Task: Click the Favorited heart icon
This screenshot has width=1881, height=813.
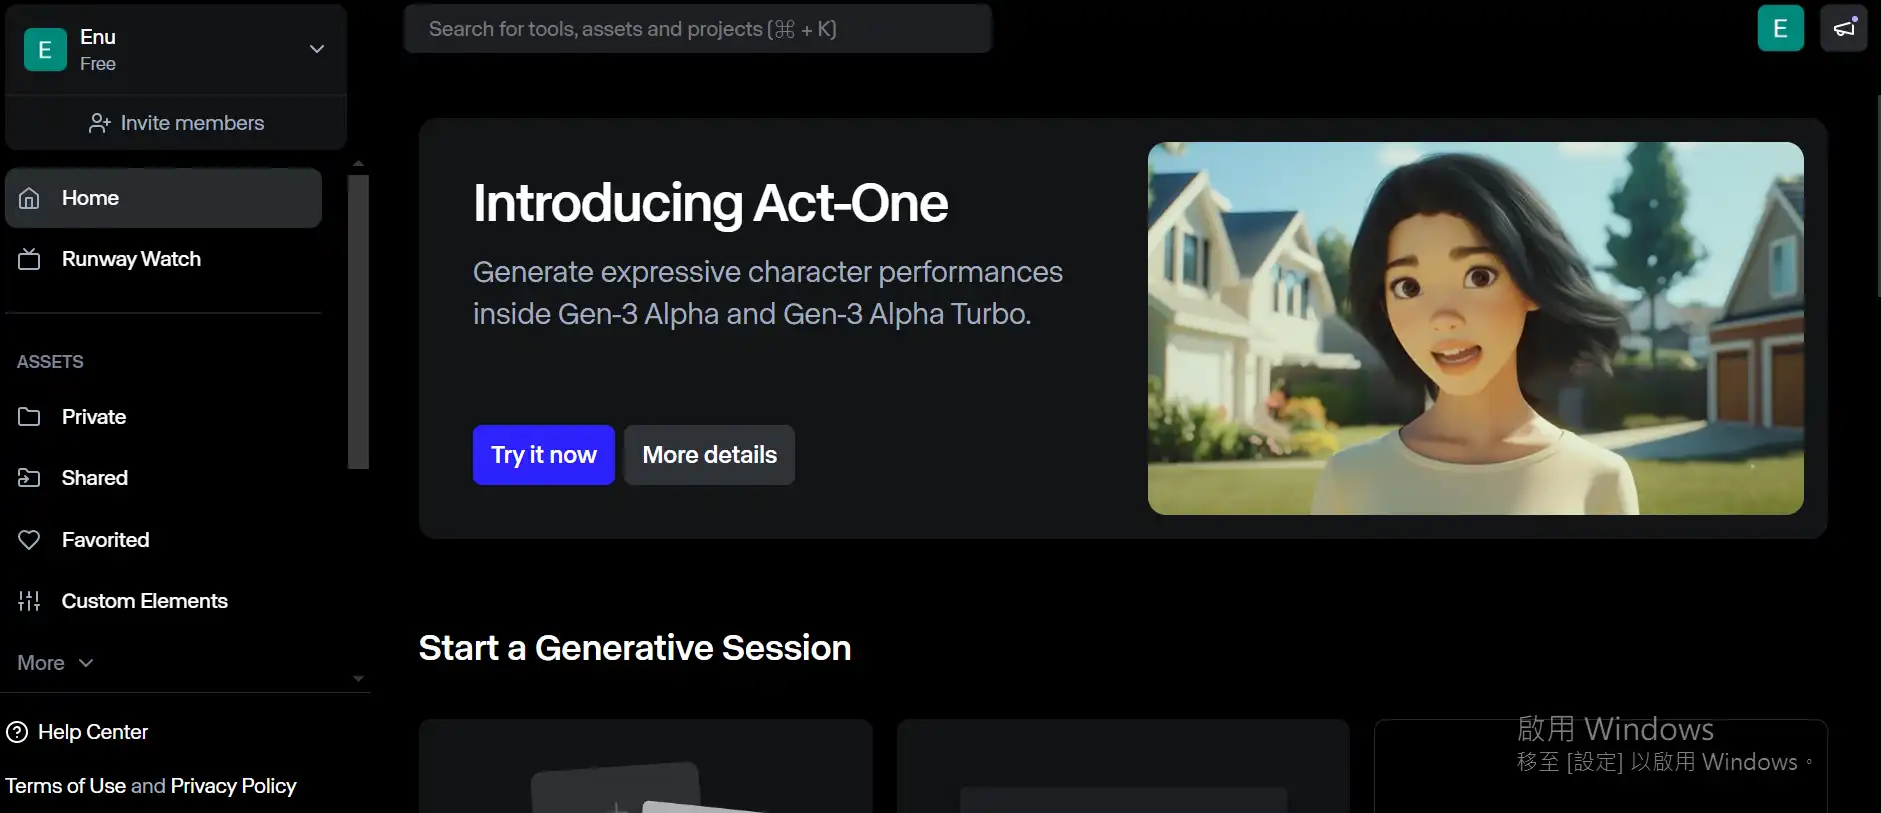Action: point(30,540)
